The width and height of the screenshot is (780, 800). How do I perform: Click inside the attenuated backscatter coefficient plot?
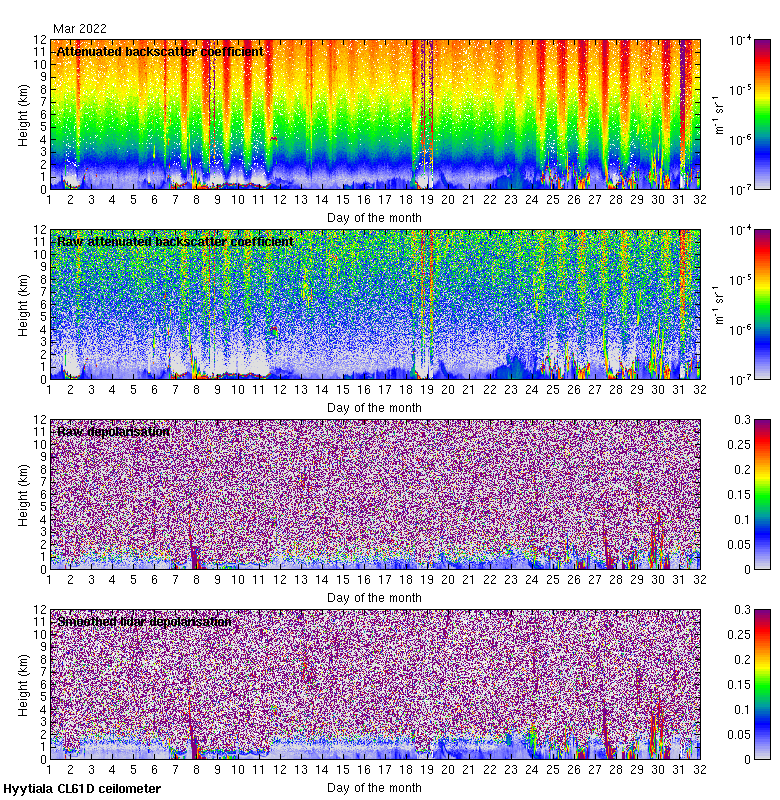coord(375,114)
